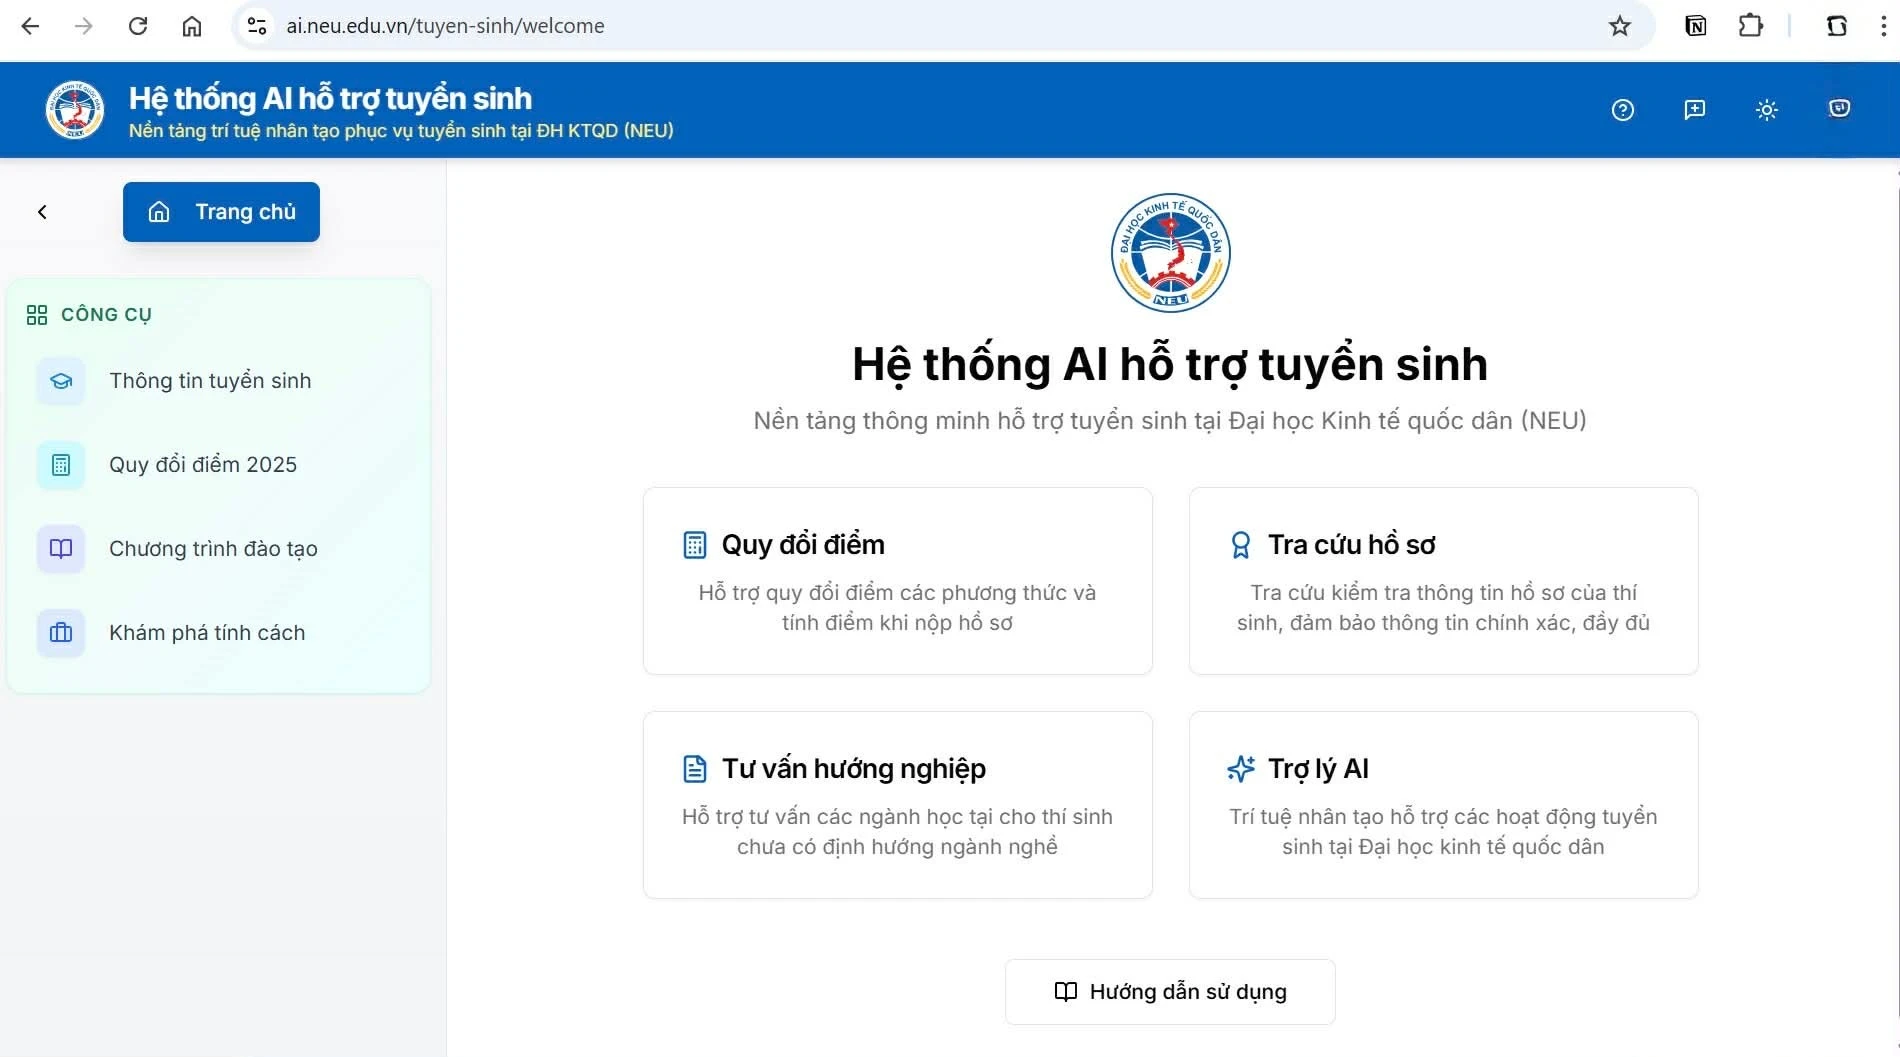Open Thông tin tuyển sinh in the sidebar
Viewport: 1900px width, 1057px height.
(x=218, y=381)
